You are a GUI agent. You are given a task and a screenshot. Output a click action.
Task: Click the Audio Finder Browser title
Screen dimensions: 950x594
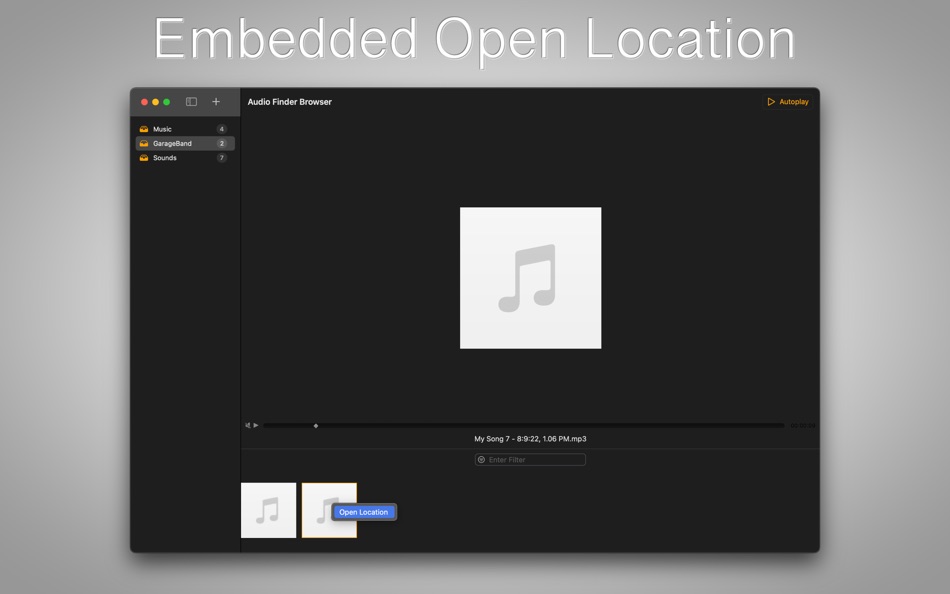[x=290, y=101]
